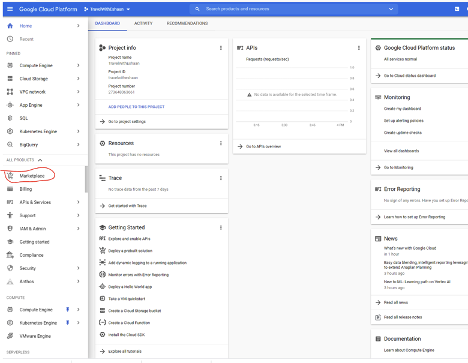Click the APIs & Services icon

click(10, 202)
